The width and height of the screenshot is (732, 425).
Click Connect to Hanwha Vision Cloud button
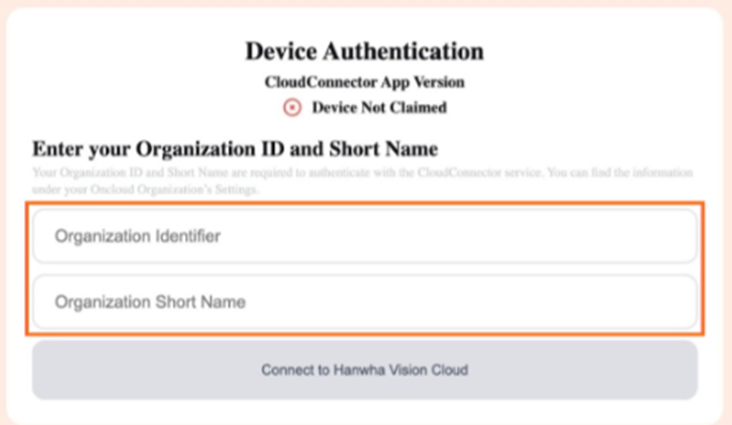pos(365,369)
